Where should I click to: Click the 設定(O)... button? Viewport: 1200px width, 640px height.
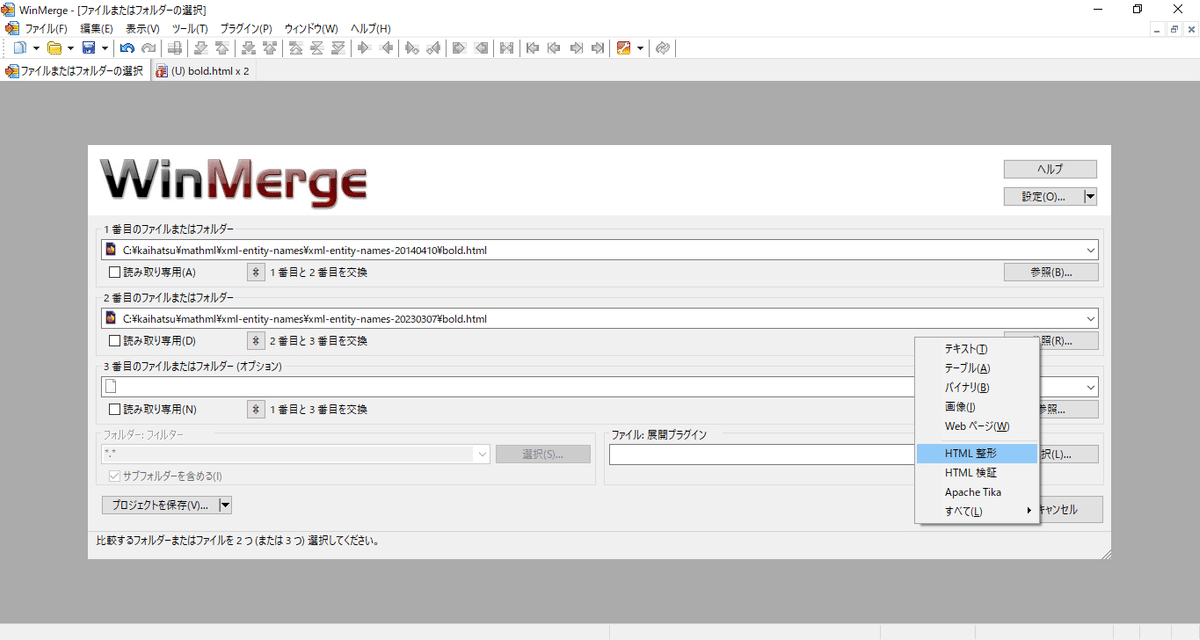click(1043, 197)
